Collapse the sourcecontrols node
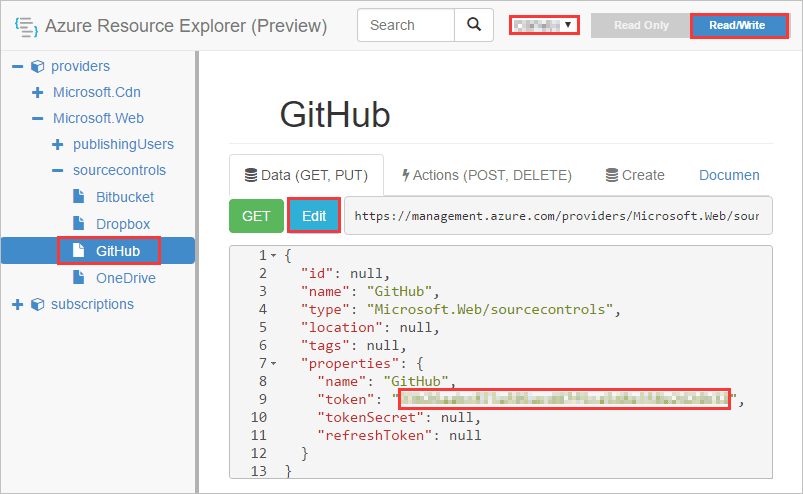The image size is (803, 494). [57, 170]
